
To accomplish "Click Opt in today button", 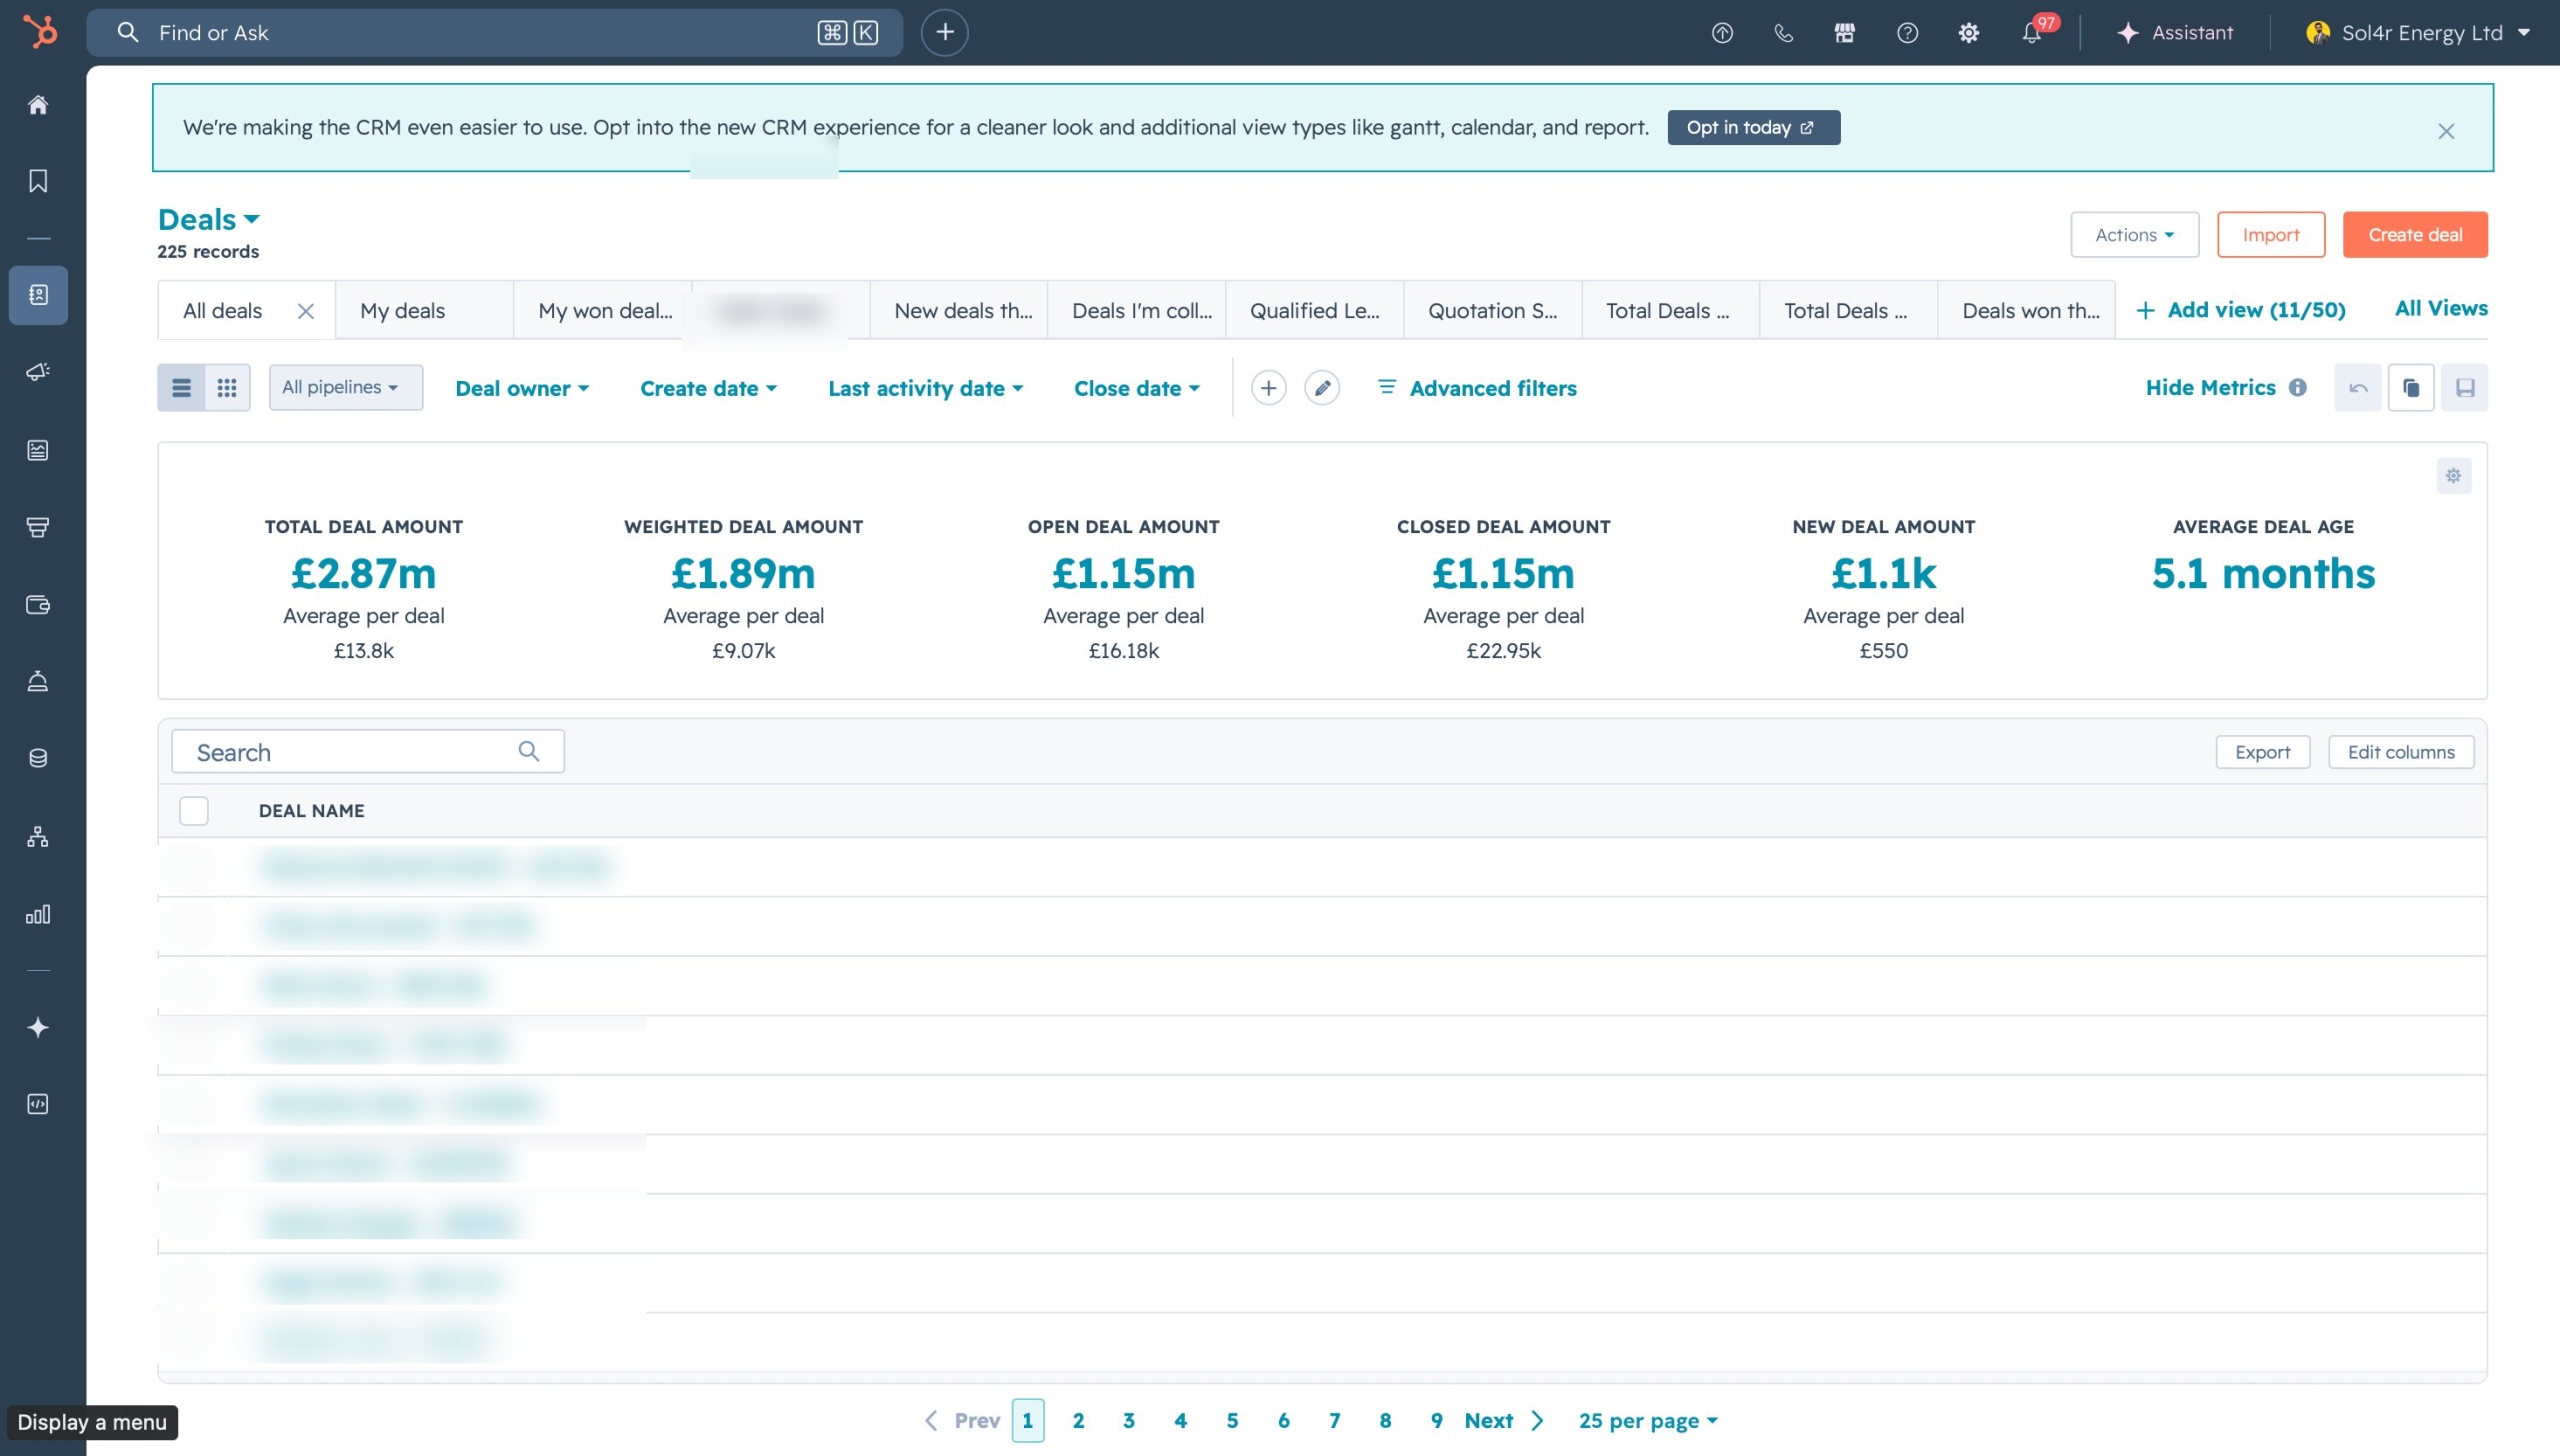I will click(1753, 127).
